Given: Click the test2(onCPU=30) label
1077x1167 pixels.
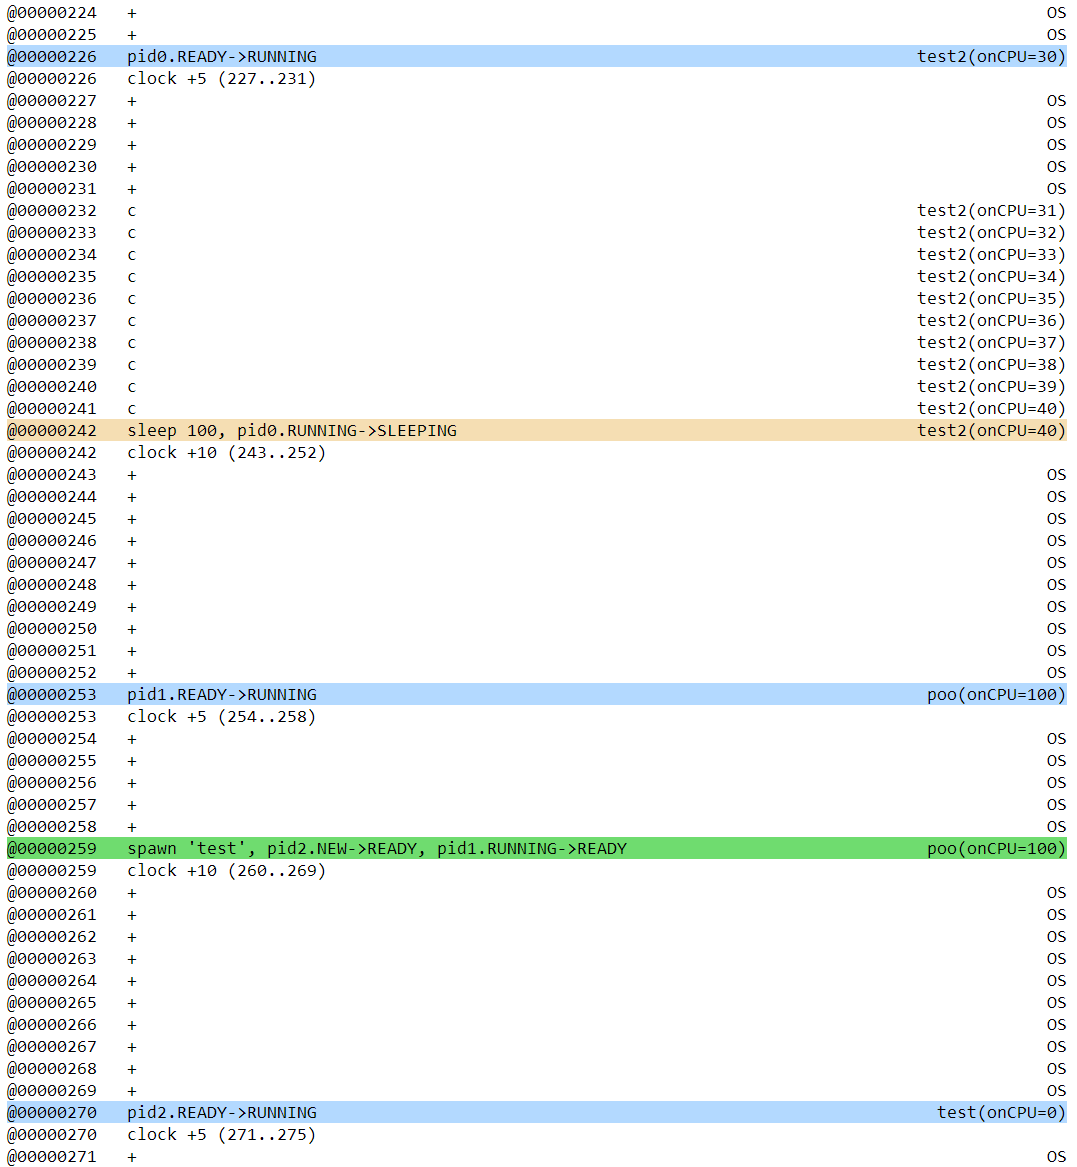Looking at the screenshot, I should click(991, 56).
